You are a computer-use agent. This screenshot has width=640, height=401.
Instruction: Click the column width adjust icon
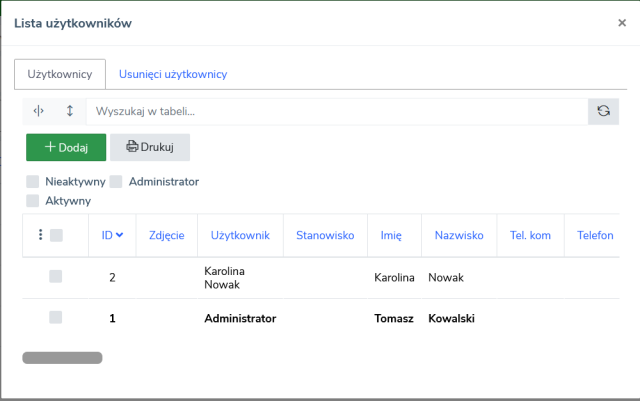click(x=38, y=111)
